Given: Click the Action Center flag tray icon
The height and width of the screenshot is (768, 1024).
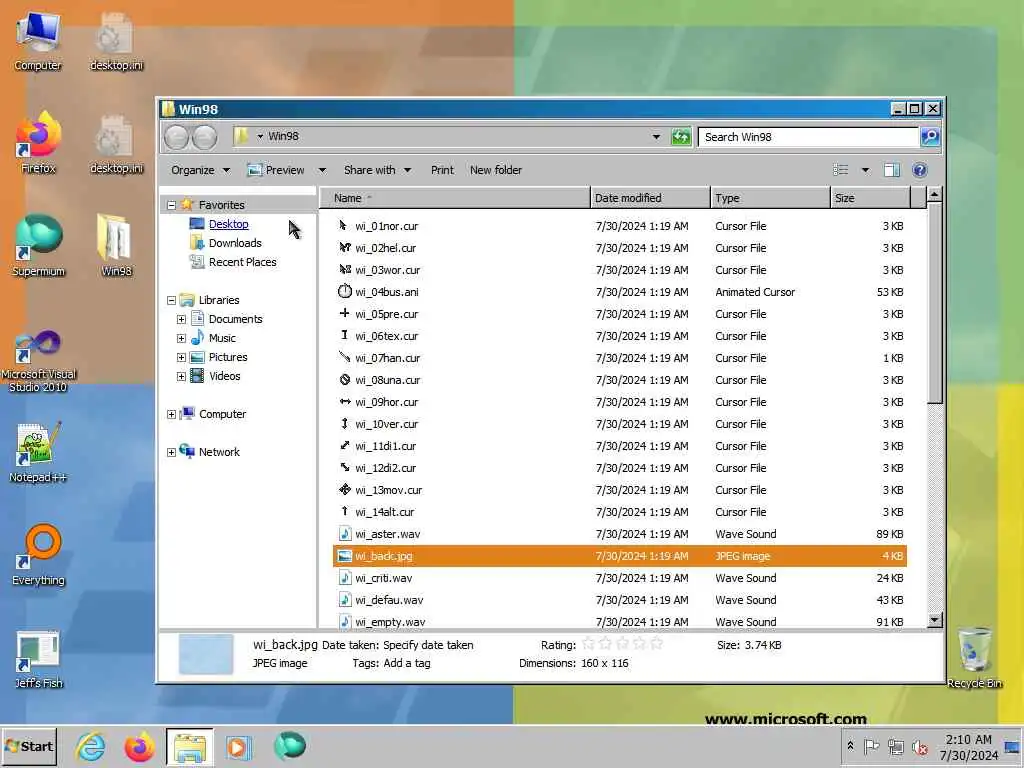Looking at the screenshot, I should coord(871,746).
